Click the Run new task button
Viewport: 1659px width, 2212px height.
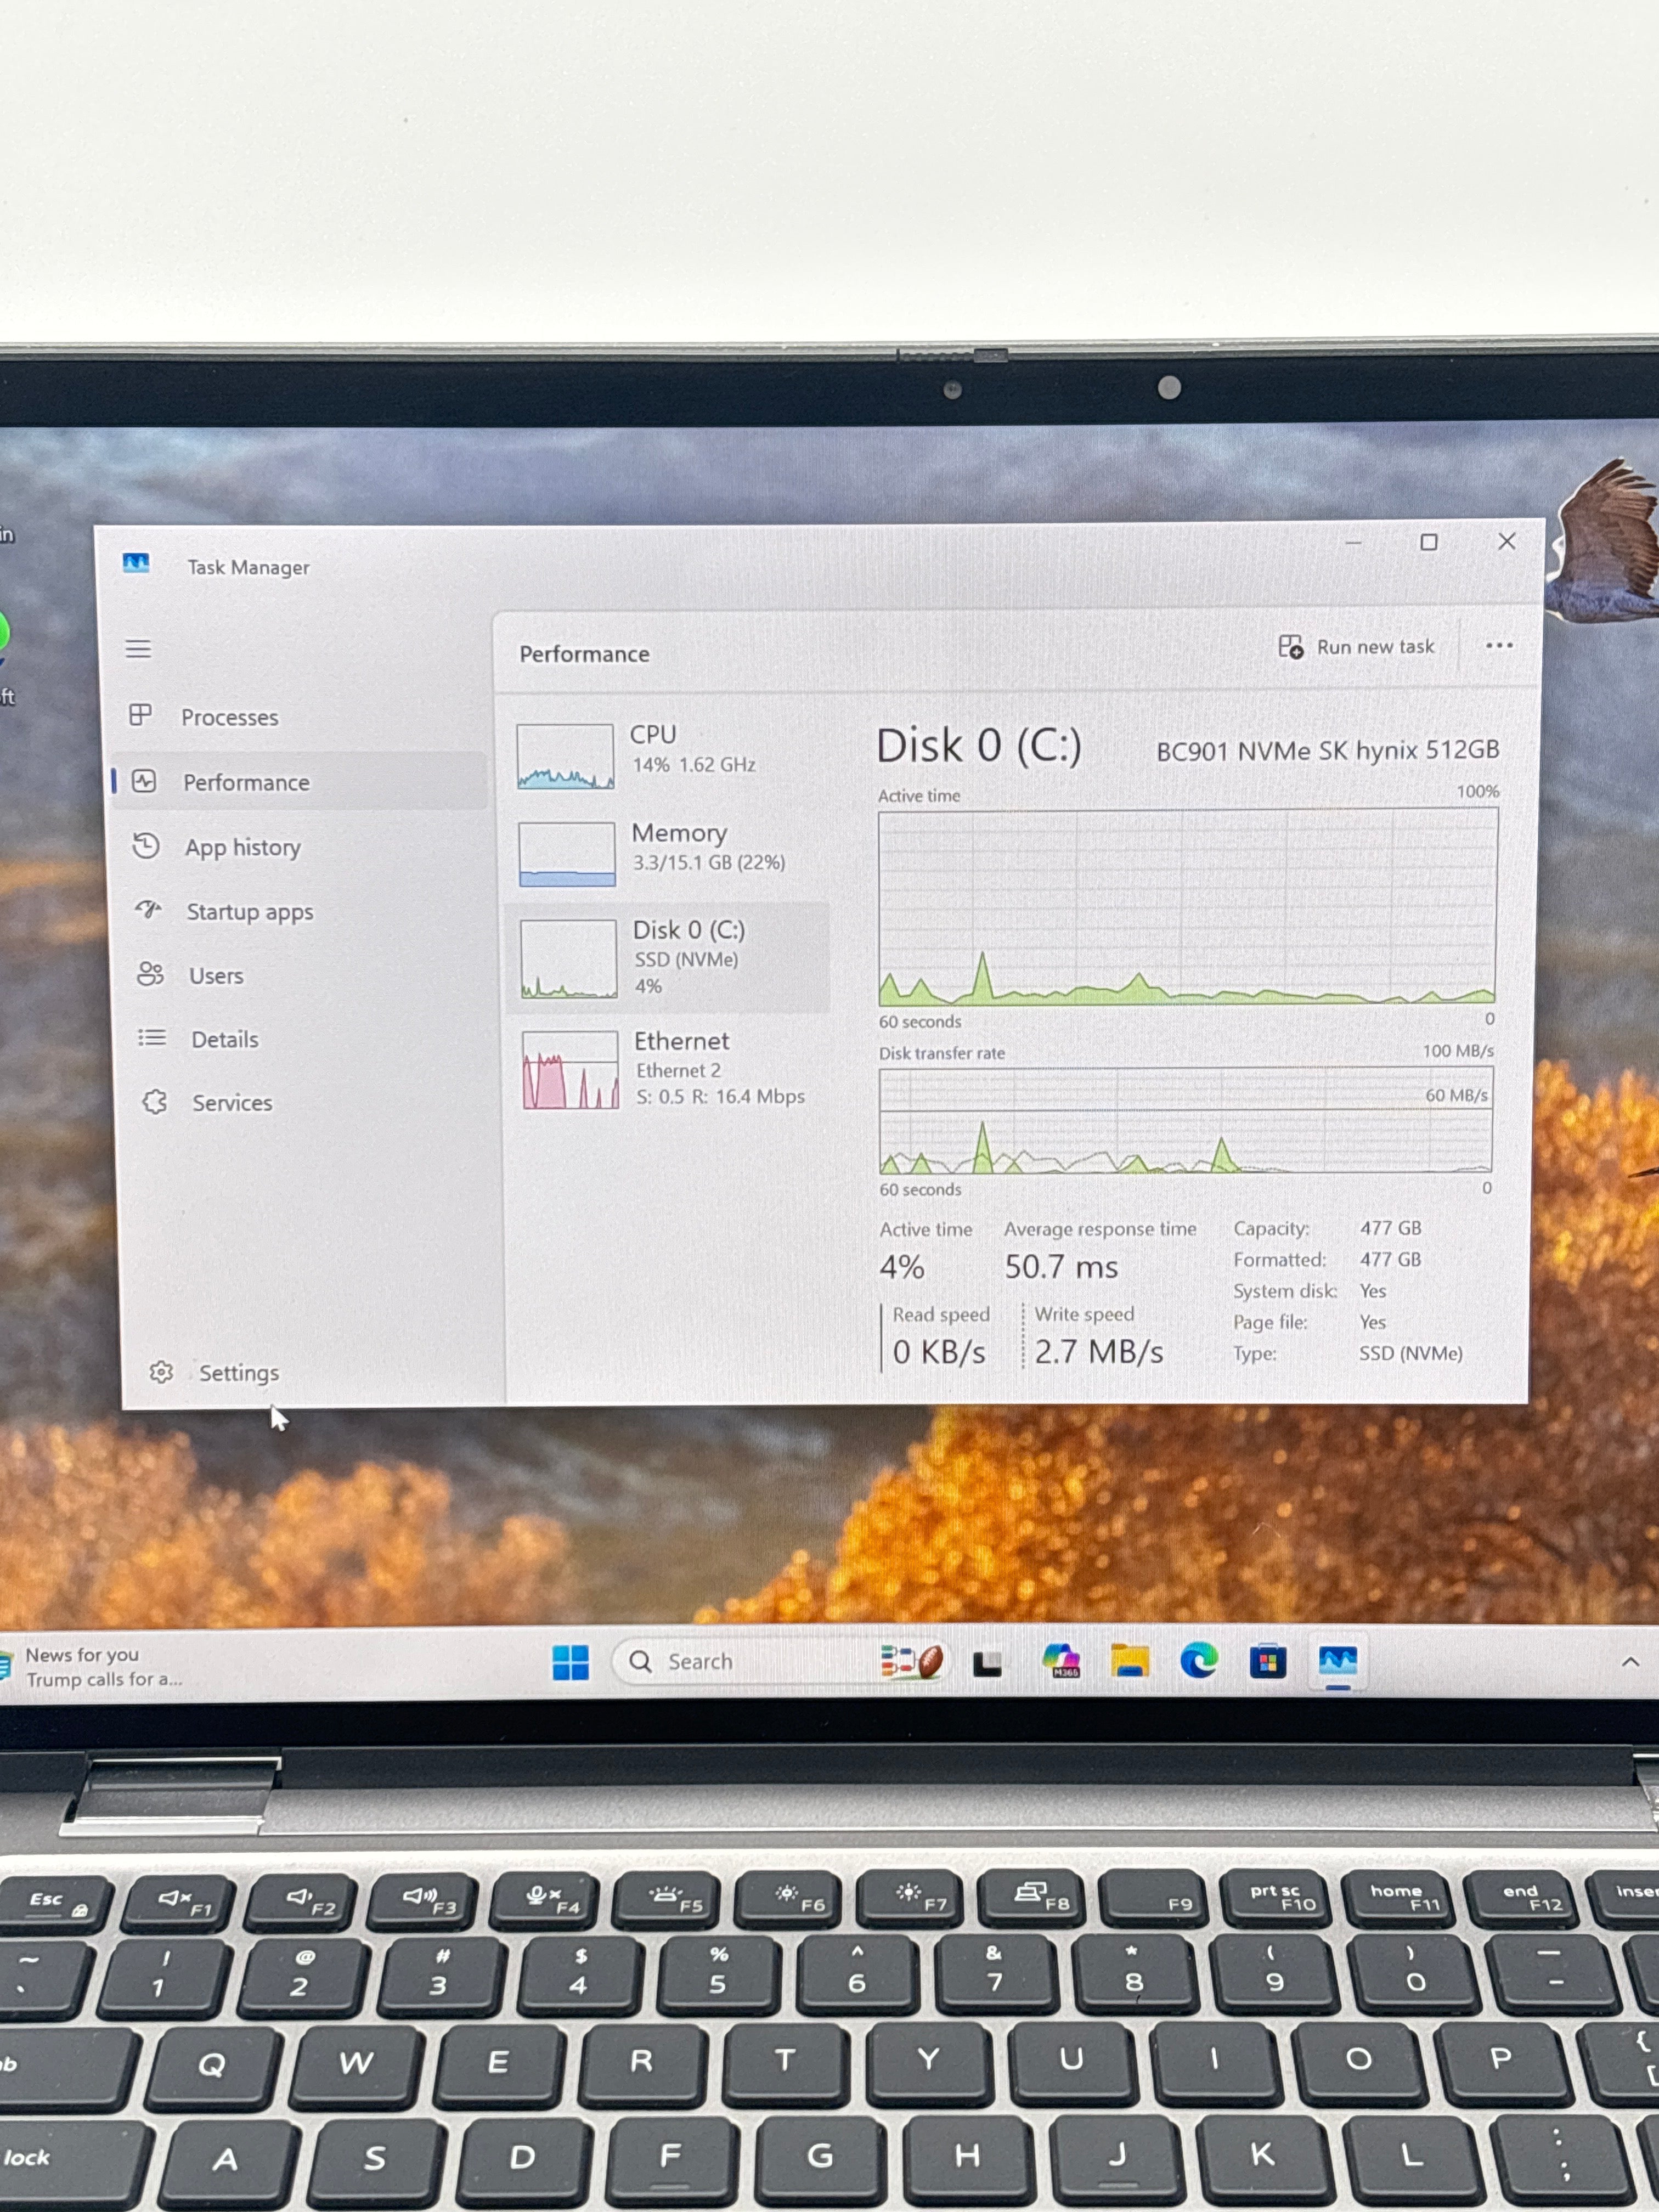pos(1357,647)
